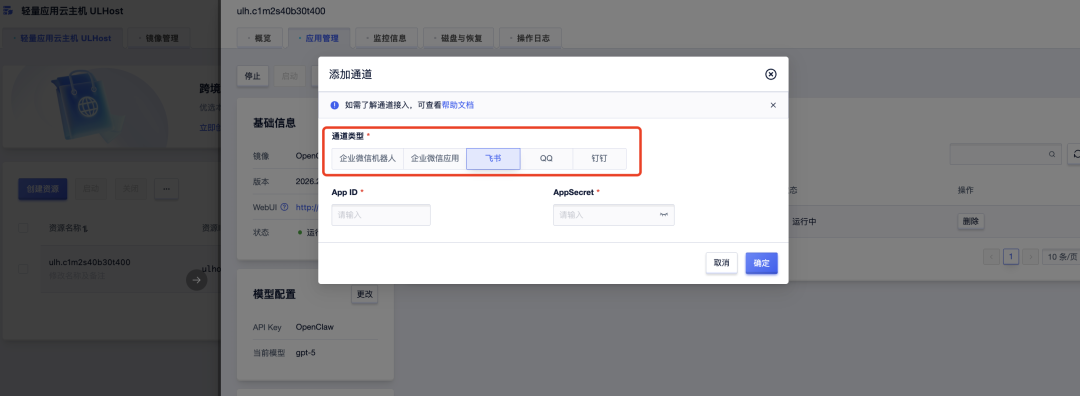1080x396 pixels.
Task: Select 企业微信机器人 channel type
Action: point(367,158)
